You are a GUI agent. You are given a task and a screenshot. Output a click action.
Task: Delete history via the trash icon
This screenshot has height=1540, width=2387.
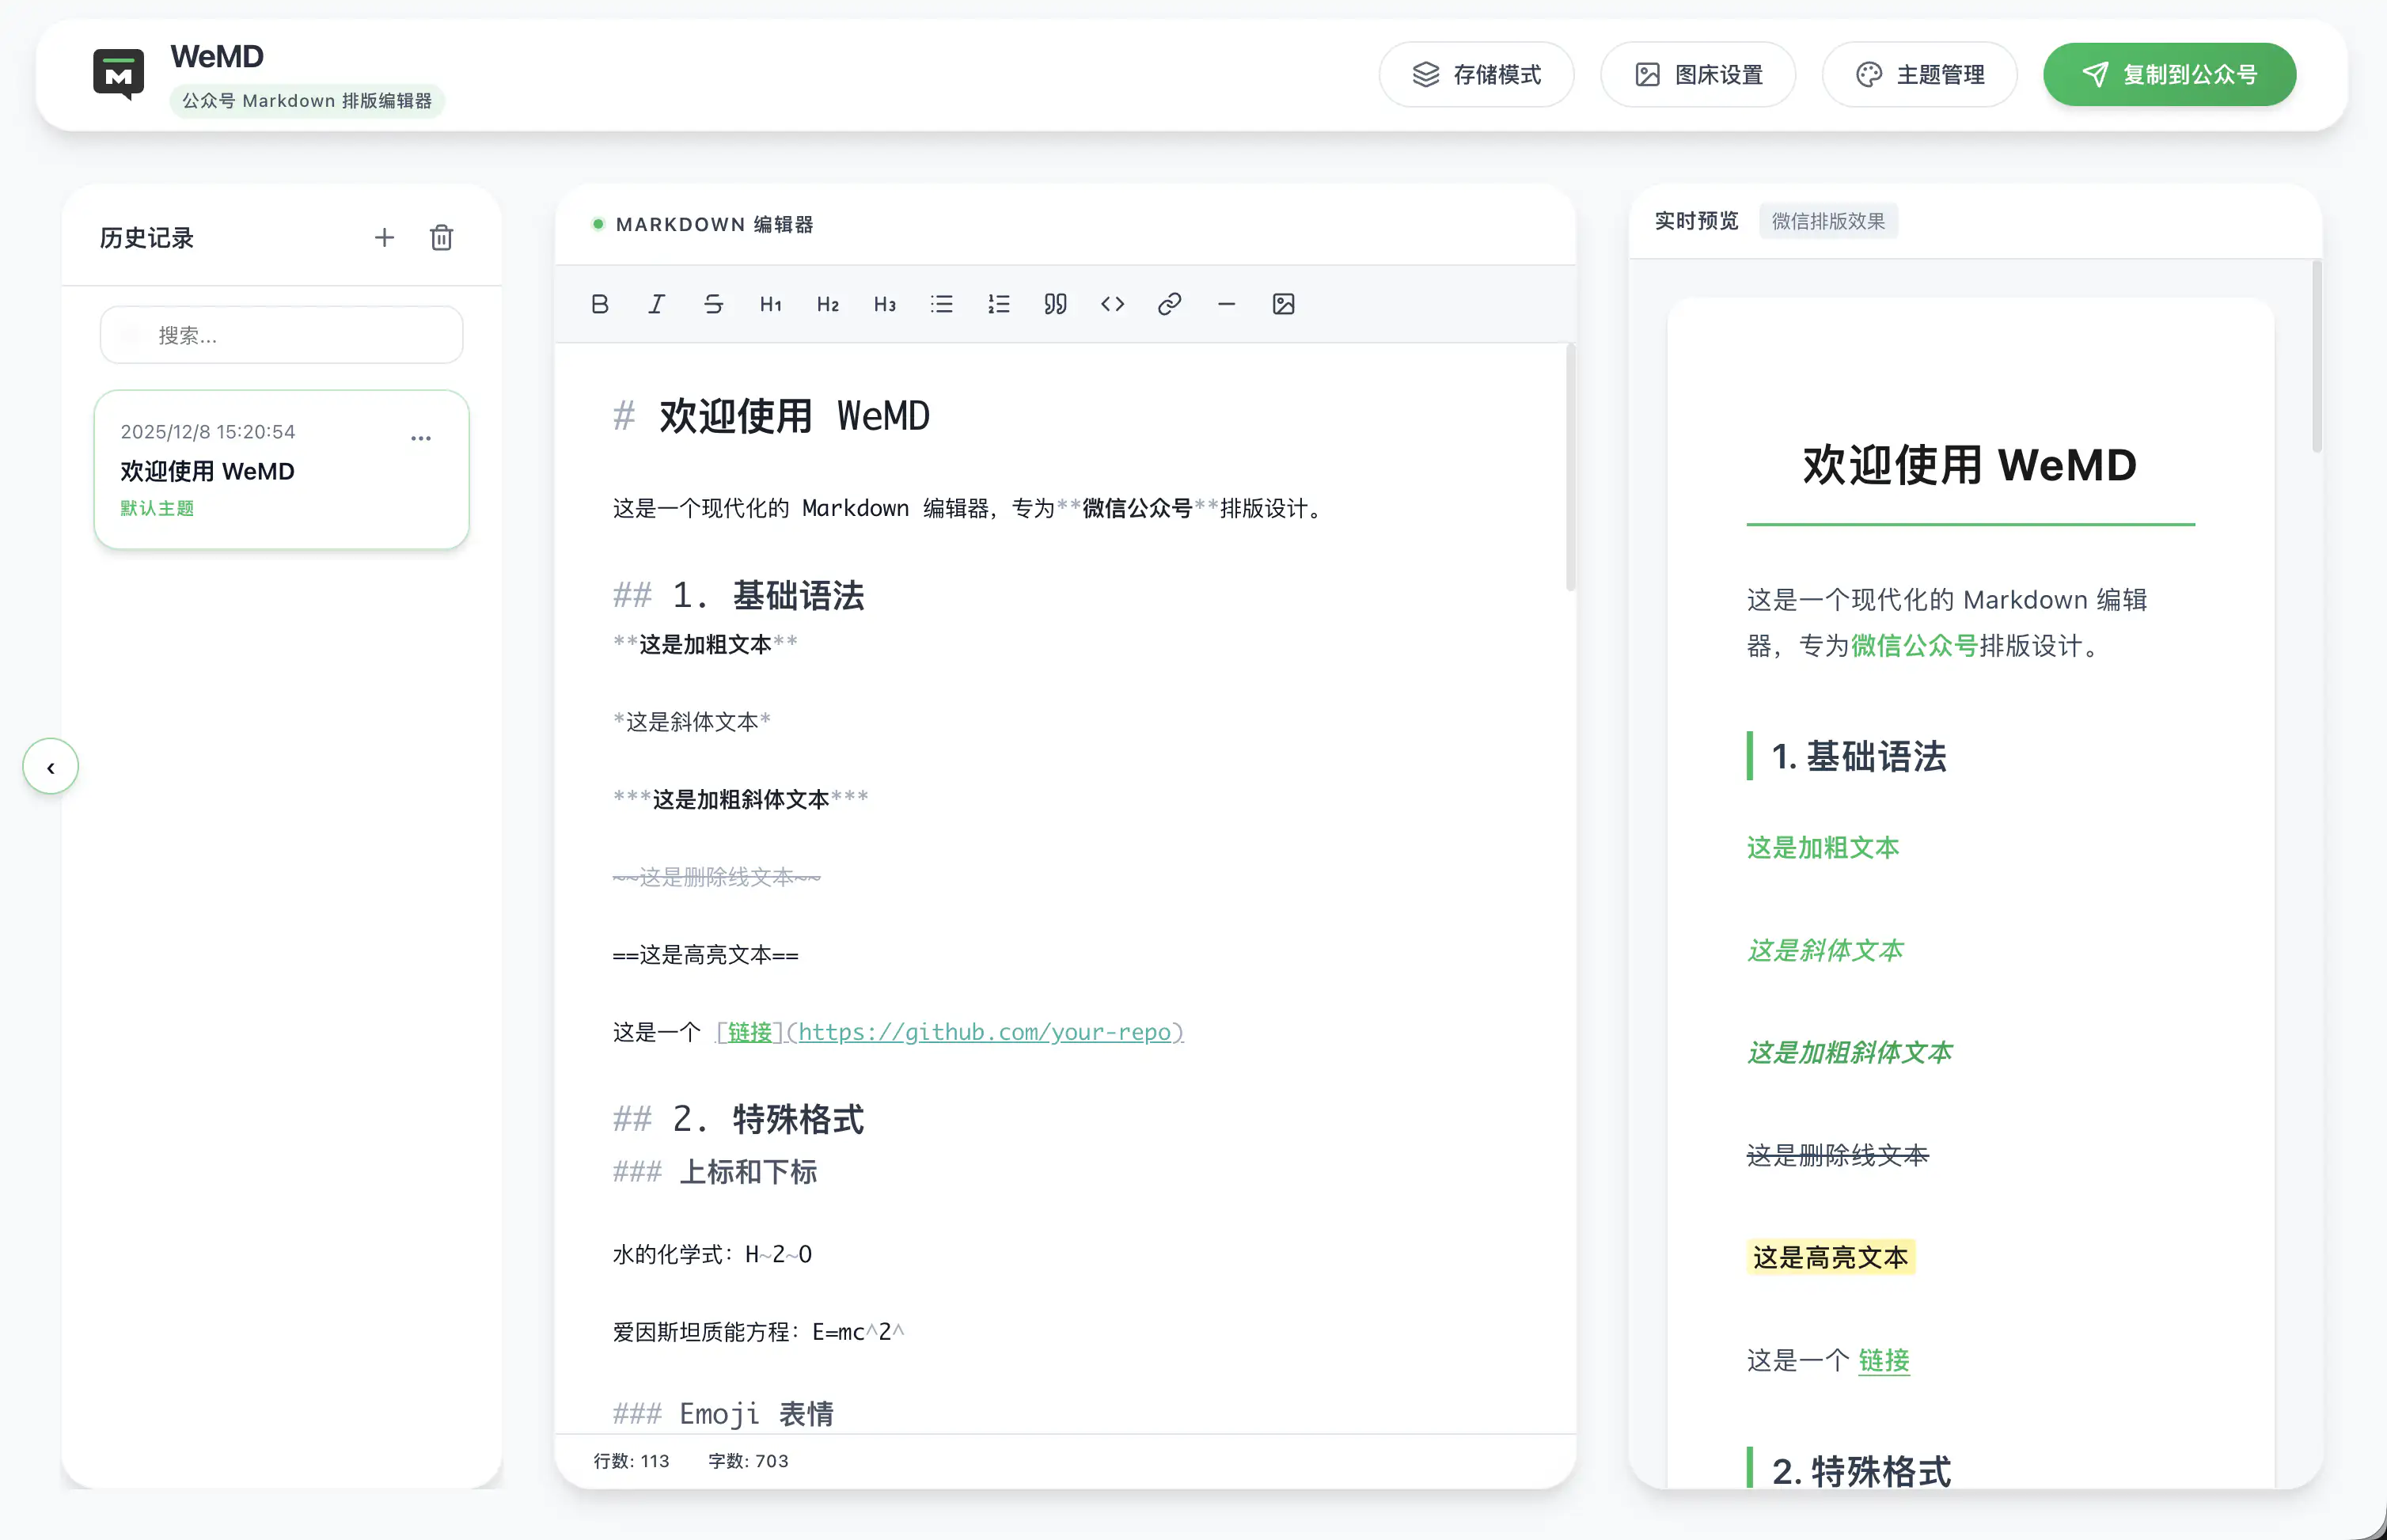coord(441,237)
